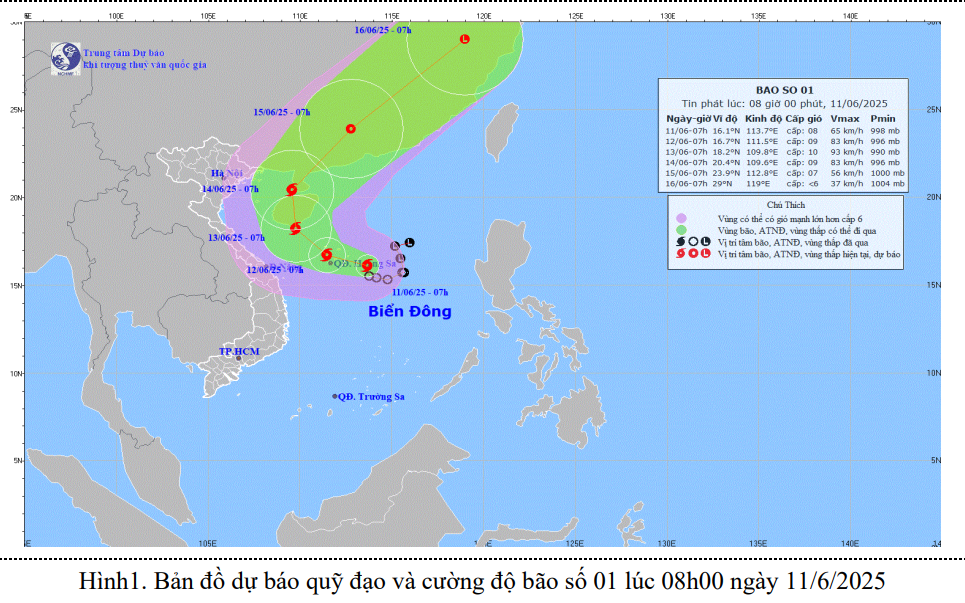The height and width of the screenshot is (603, 965).
Task: Click the red storm marker for 13/06/25
Action: tap(295, 228)
